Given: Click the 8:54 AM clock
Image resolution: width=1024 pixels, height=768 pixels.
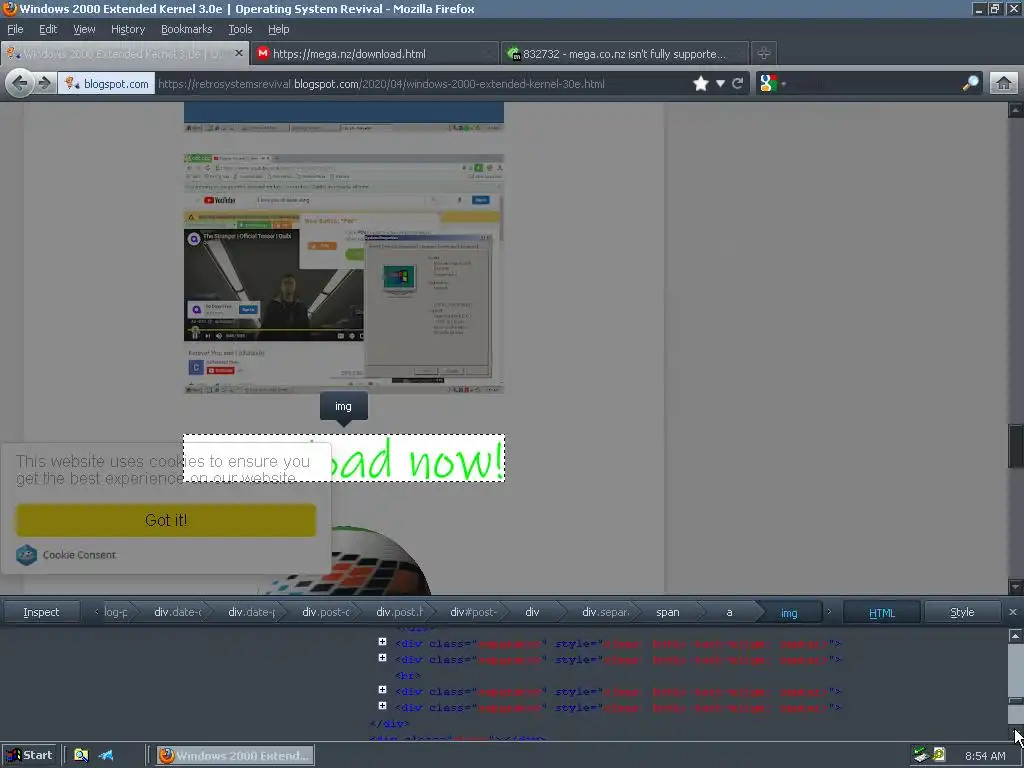Looking at the screenshot, I should click(985, 756).
